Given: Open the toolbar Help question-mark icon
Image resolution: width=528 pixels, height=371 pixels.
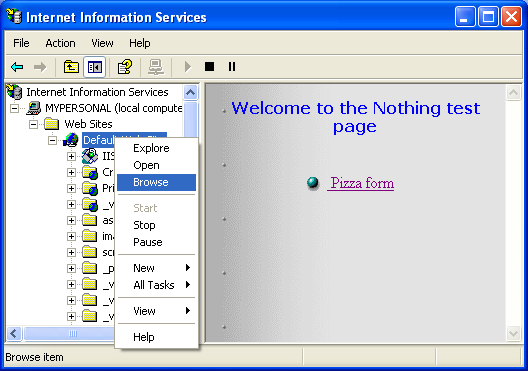Looking at the screenshot, I should pos(125,67).
